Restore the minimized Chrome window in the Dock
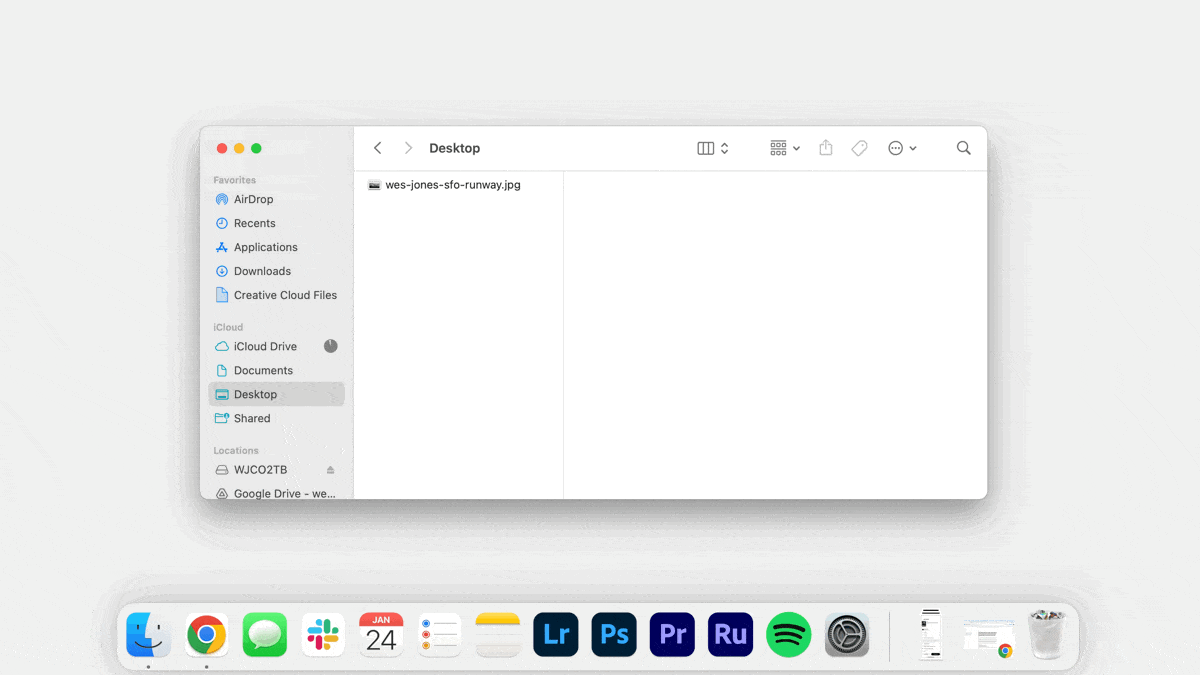The width and height of the screenshot is (1200, 675). 989,636
